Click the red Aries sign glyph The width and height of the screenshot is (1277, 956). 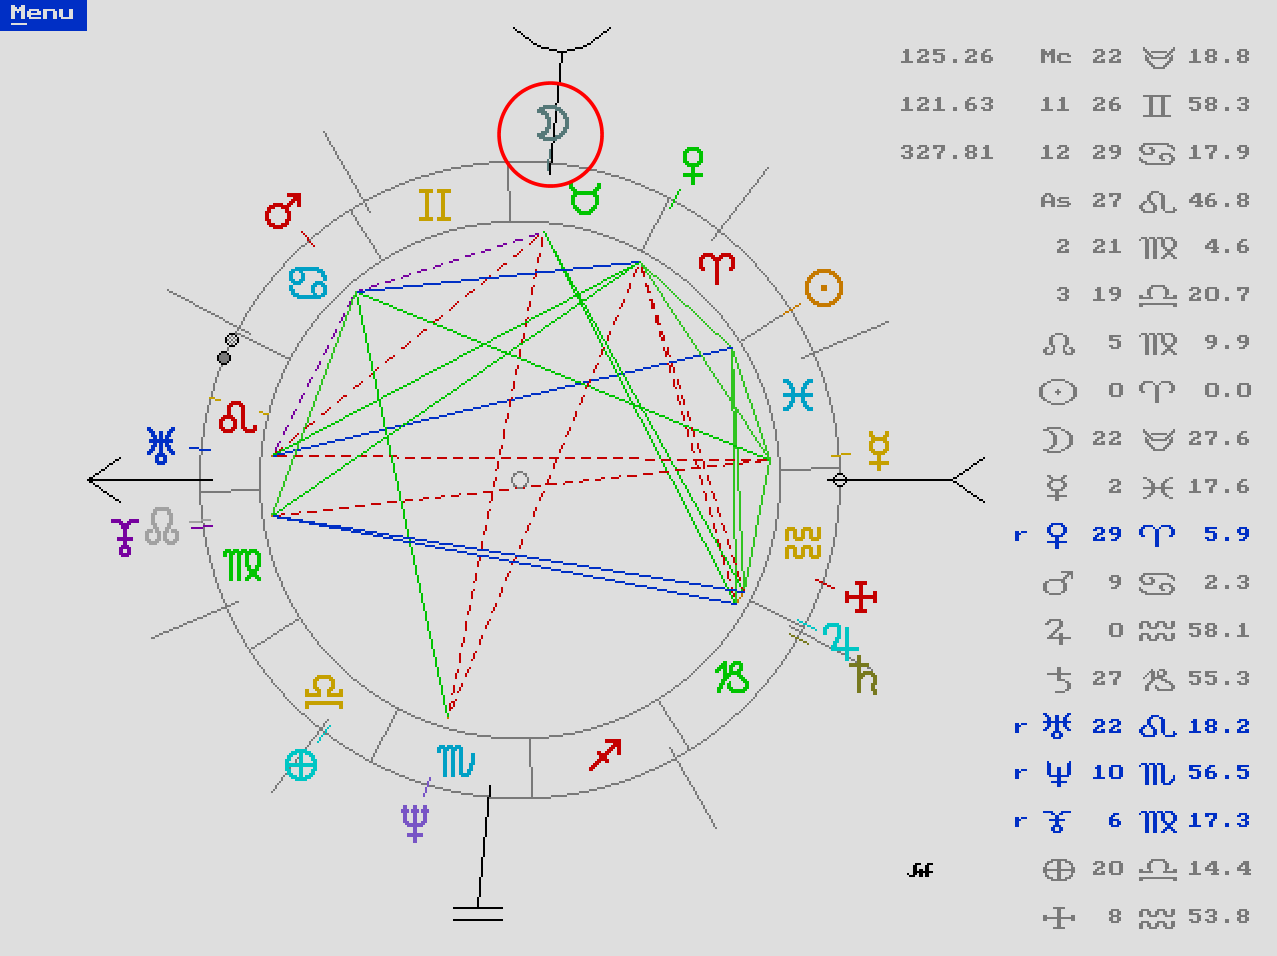pos(717,268)
